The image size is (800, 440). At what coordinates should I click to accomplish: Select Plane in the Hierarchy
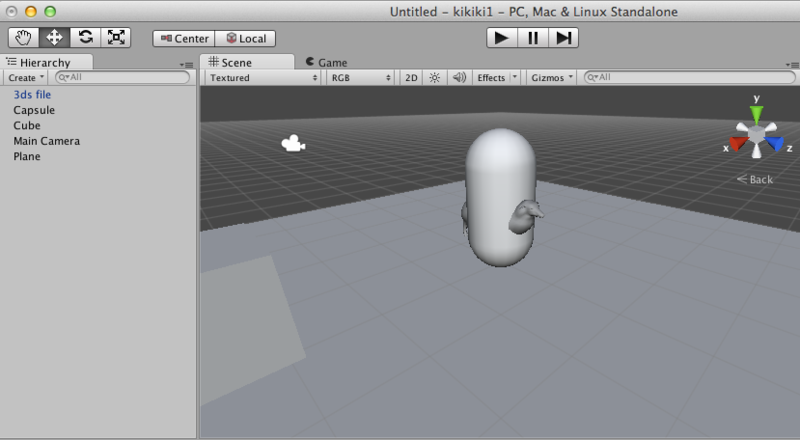tap(27, 156)
